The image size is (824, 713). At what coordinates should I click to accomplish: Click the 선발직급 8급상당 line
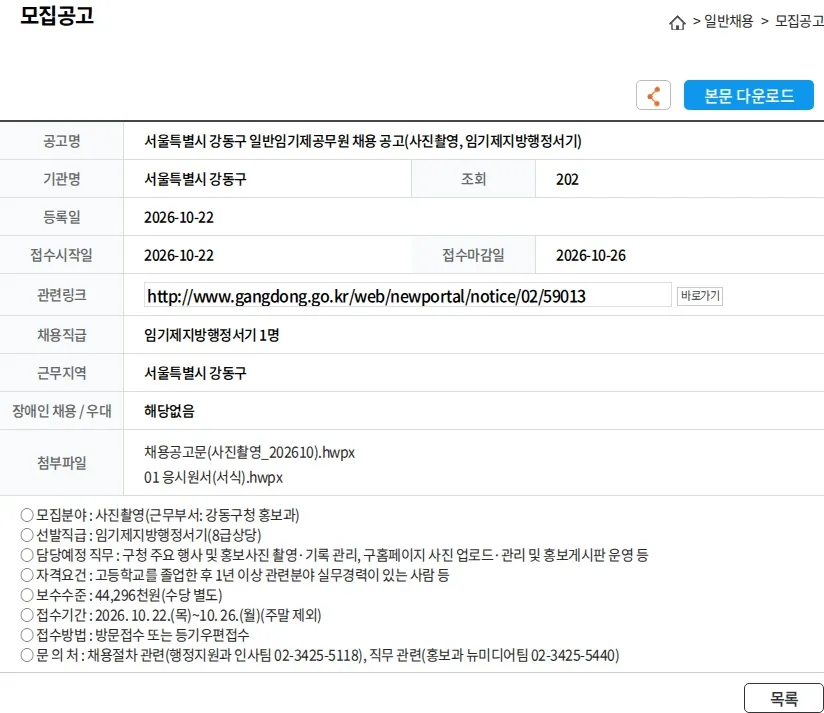pyautogui.click(x=141, y=535)
